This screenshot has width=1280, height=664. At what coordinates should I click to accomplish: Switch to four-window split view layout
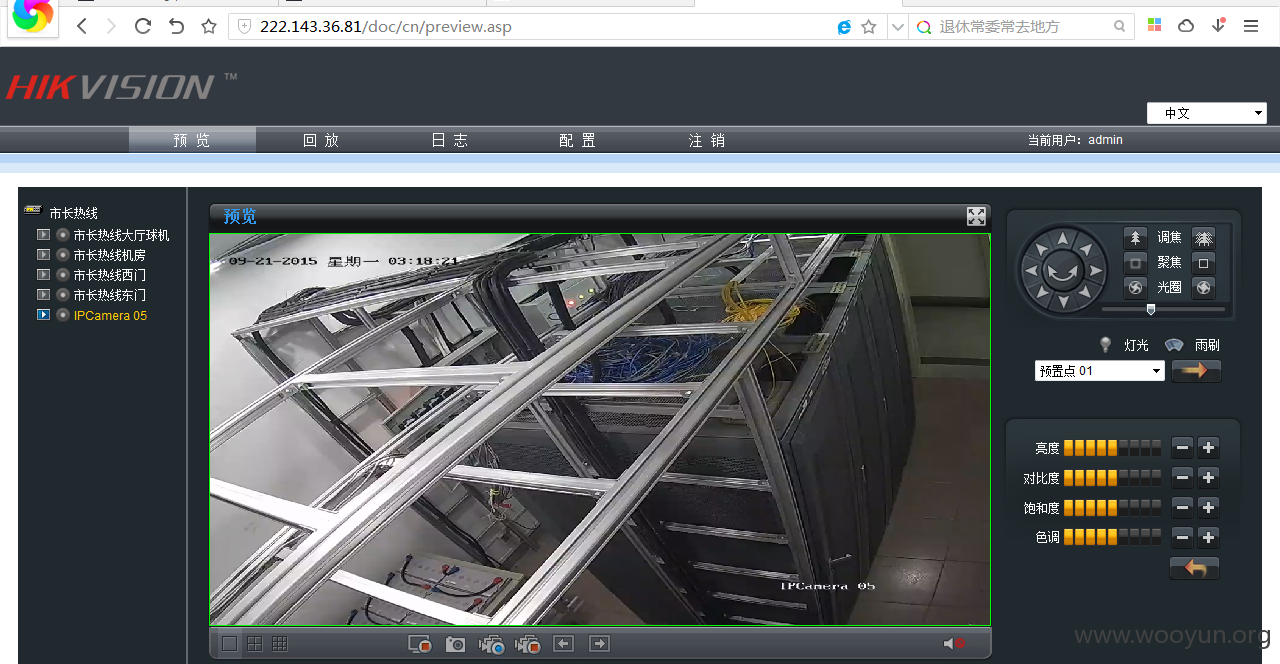(255, 644)
